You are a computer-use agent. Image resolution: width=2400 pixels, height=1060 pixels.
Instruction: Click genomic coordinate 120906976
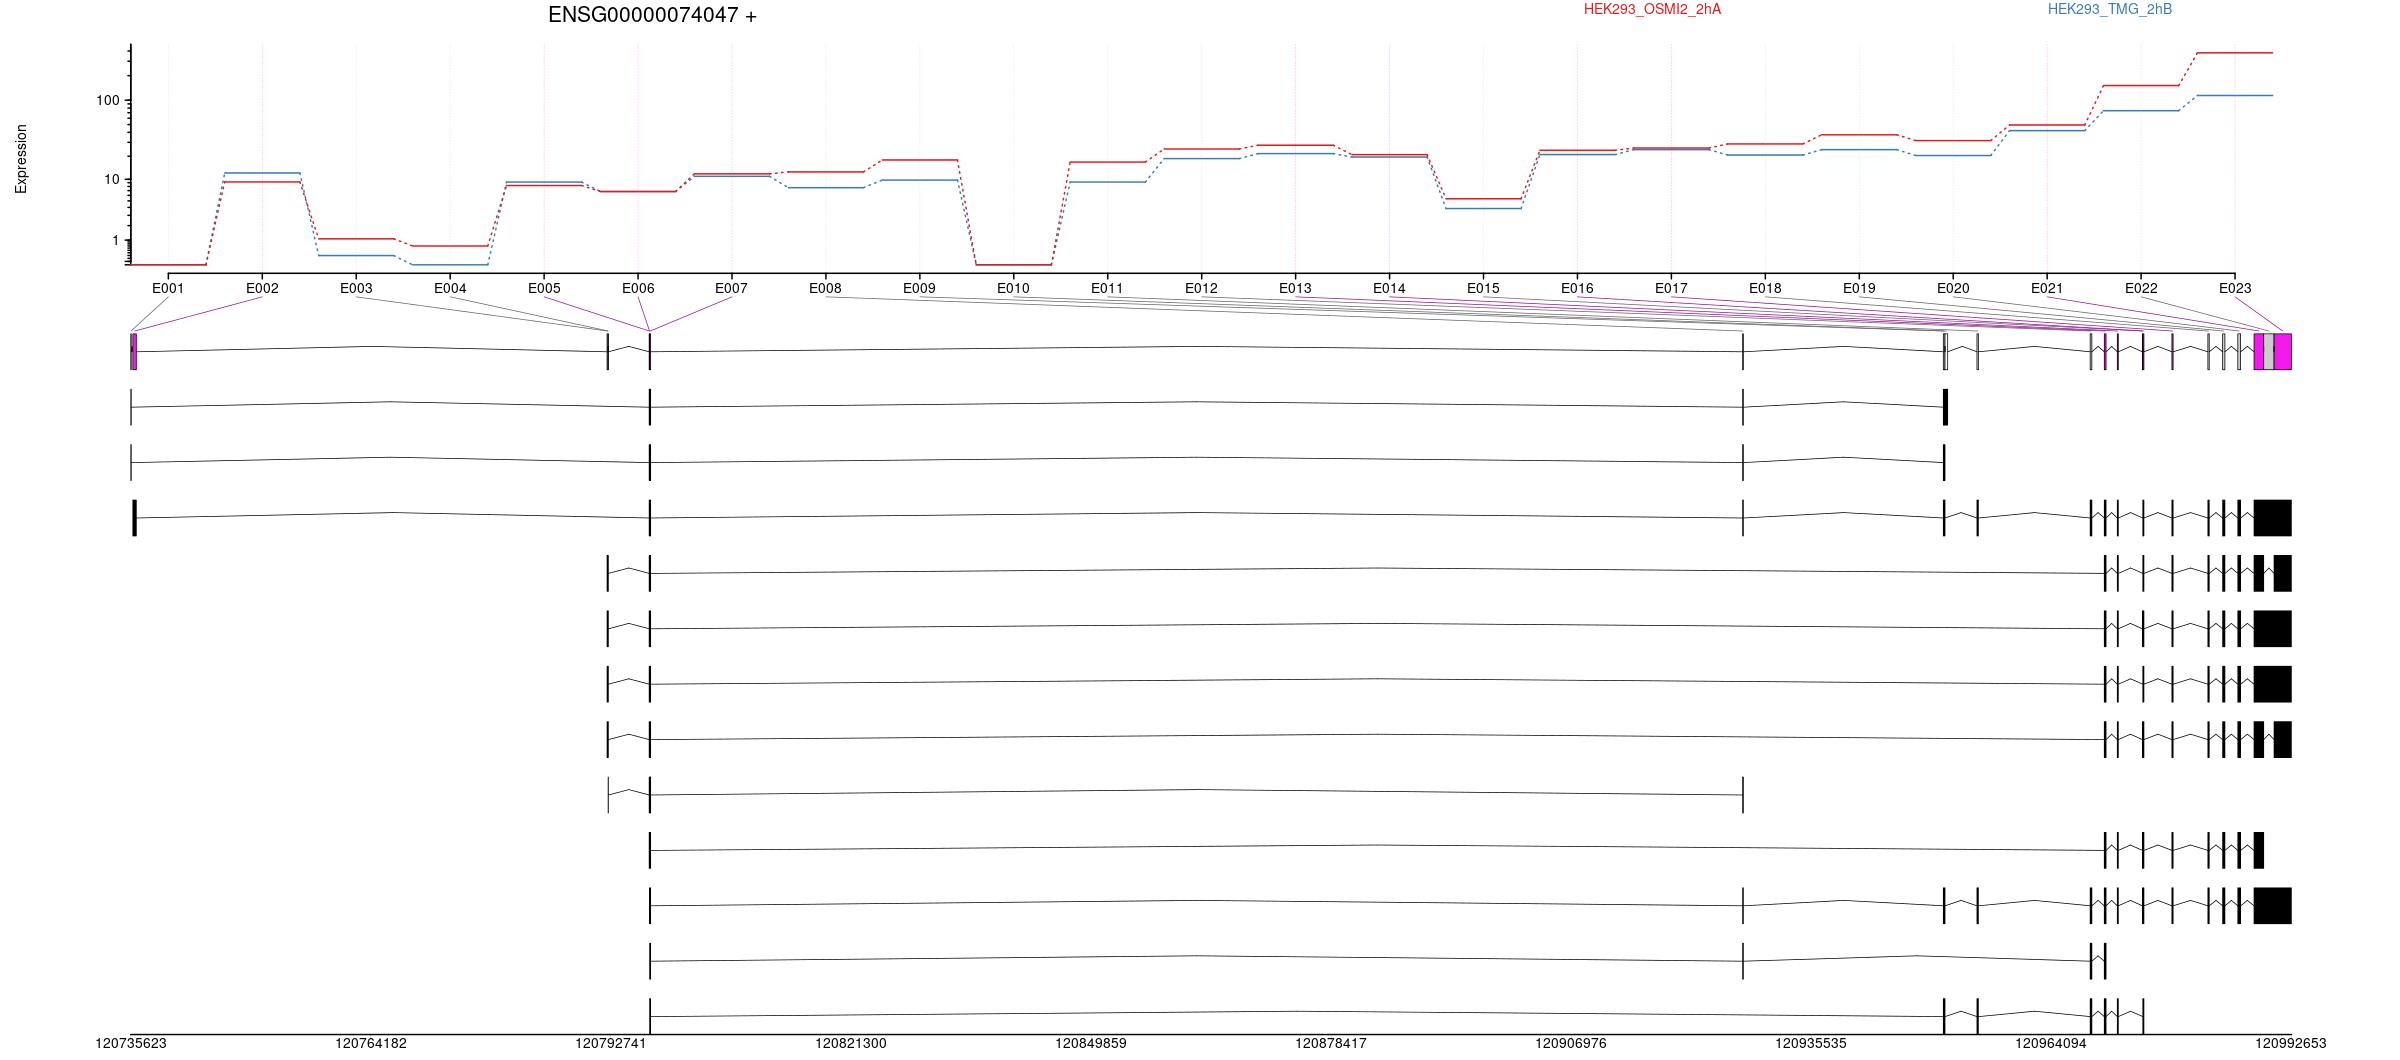[x=1571, y=1043]
